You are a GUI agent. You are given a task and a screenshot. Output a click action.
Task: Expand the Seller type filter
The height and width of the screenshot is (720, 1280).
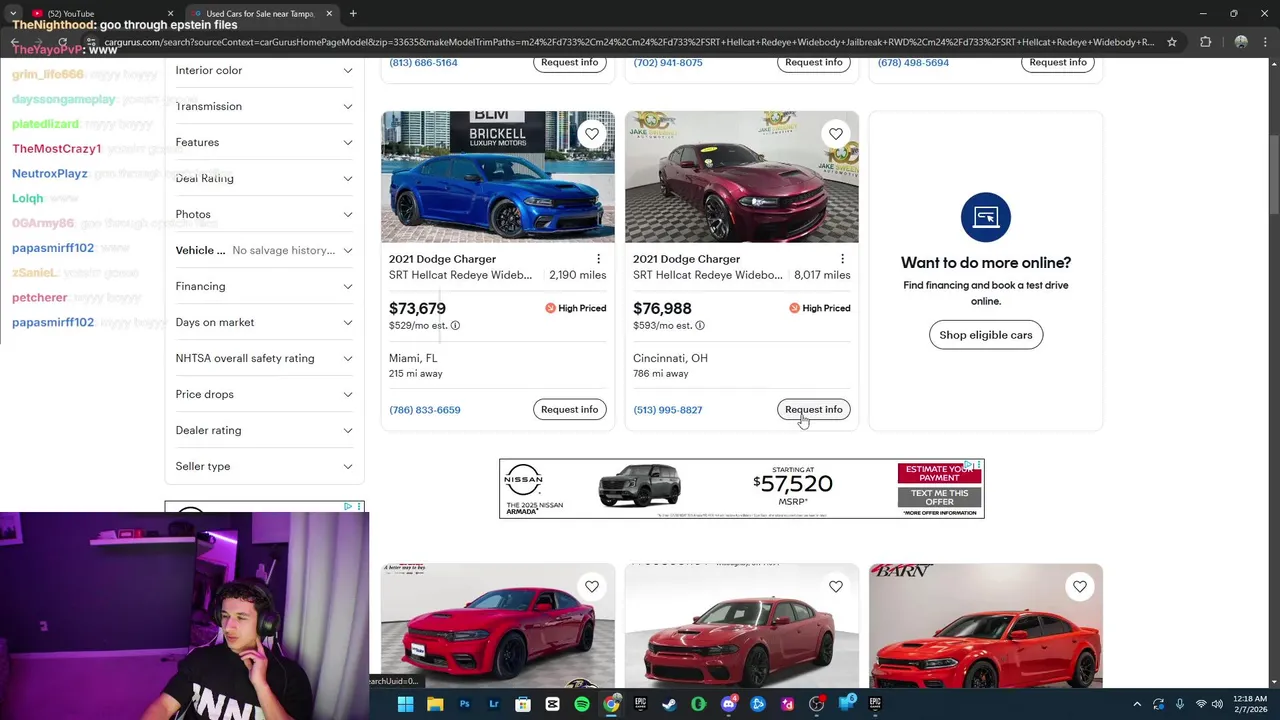tap(264, 466)
